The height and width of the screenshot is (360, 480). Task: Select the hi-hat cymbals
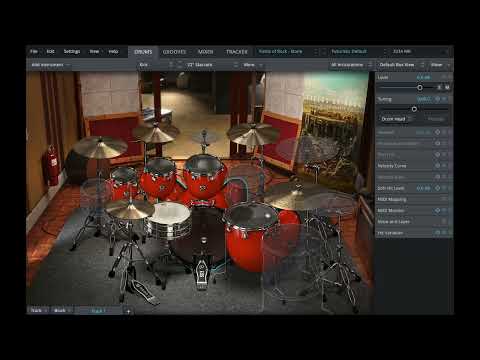129,209
